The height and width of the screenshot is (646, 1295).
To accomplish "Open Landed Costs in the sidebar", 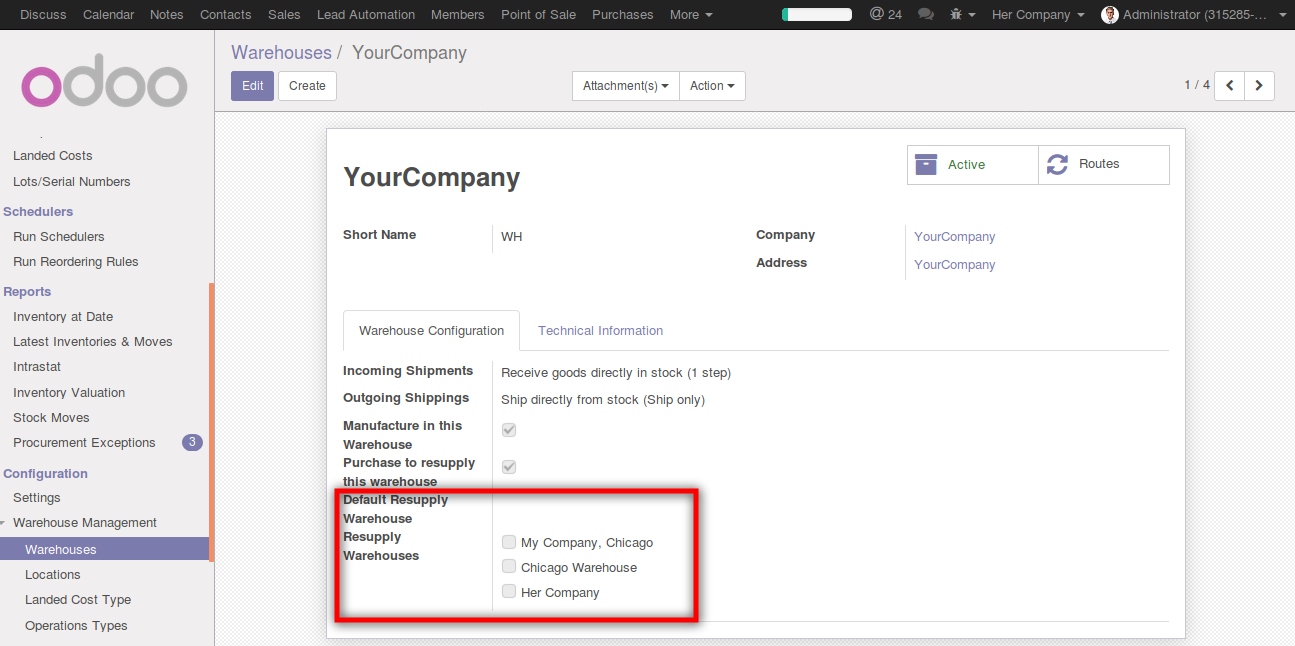I will pyautogui.click(x=53, y=156).
